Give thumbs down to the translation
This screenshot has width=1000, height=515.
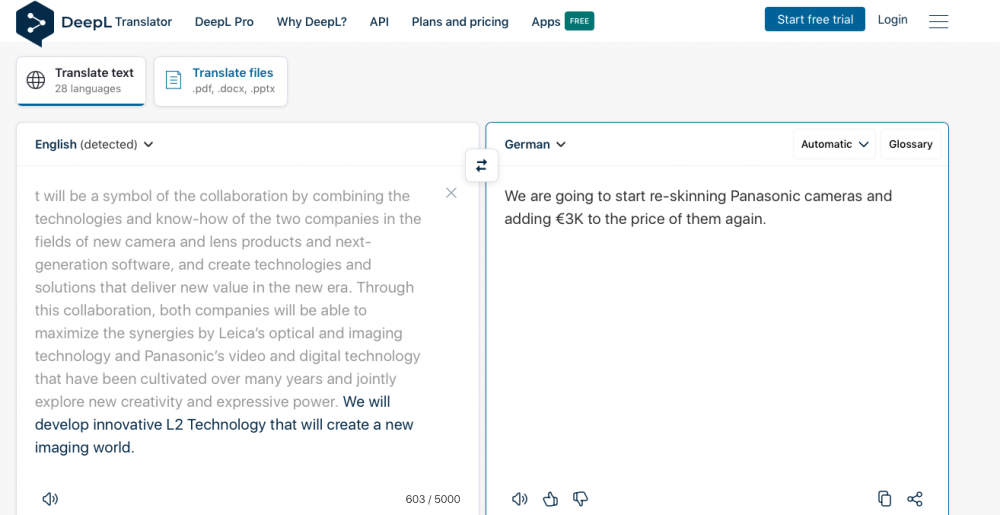click(580, 499)
